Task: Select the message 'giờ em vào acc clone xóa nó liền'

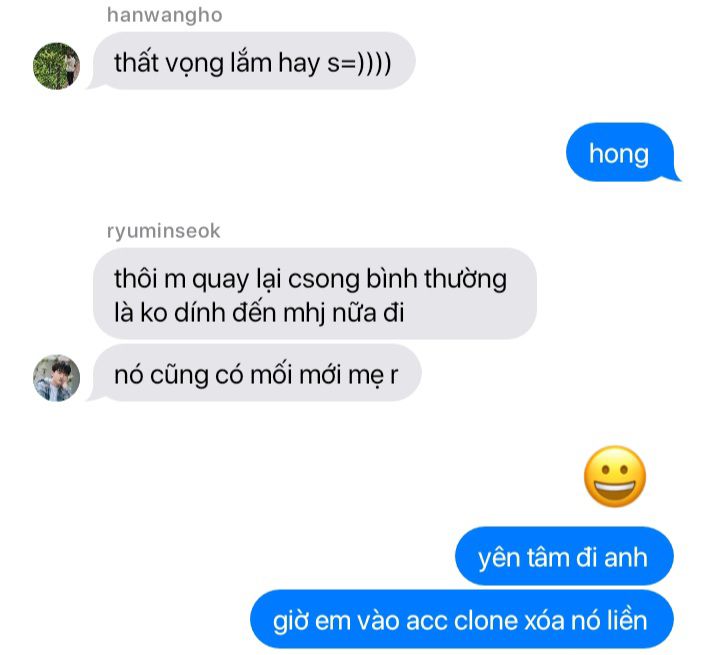Action: click(x=461, y=620)
